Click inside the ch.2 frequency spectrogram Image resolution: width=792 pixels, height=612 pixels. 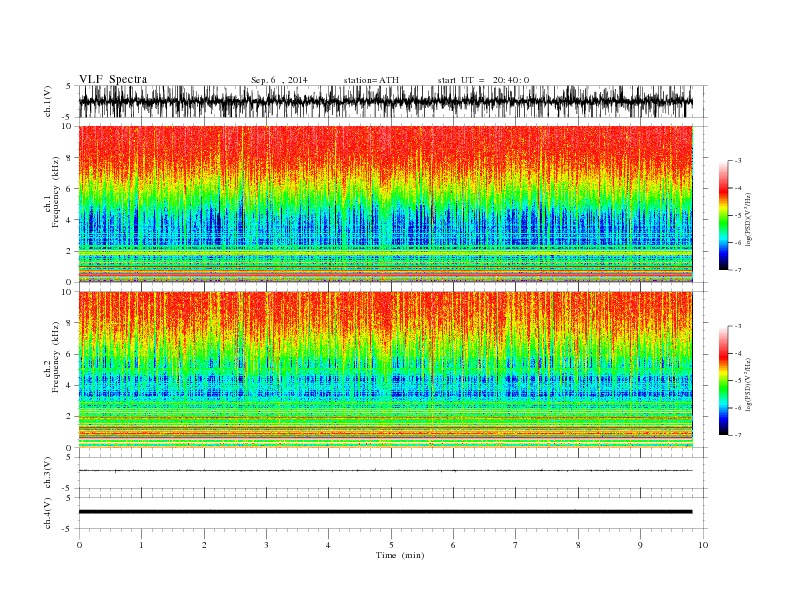click(x=386, y=370)
